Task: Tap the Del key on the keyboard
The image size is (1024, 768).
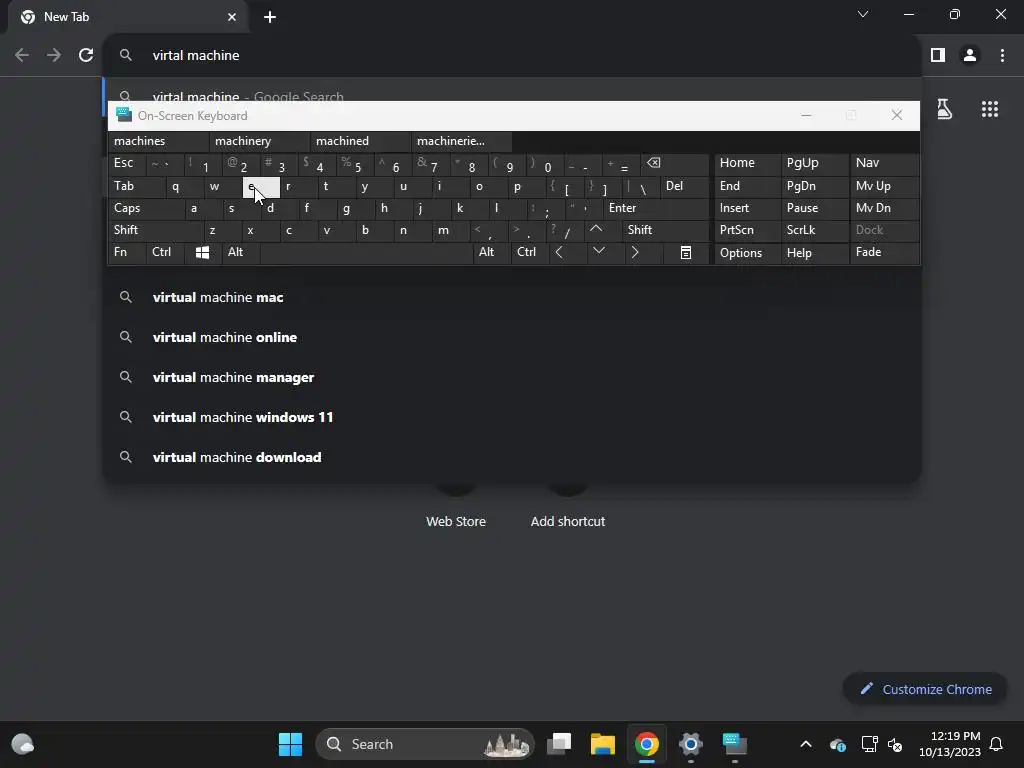Action: click(684, 186)
